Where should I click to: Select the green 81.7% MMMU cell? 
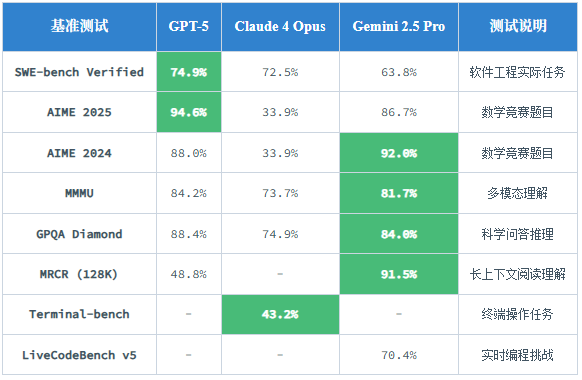click(399, 193)
